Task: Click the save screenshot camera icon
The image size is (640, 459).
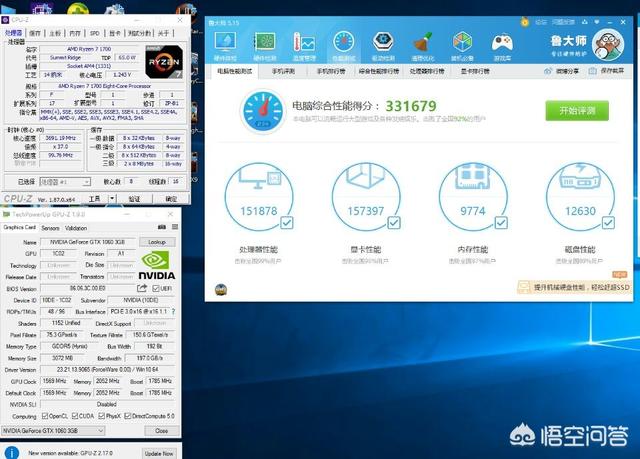Action: 592,71
